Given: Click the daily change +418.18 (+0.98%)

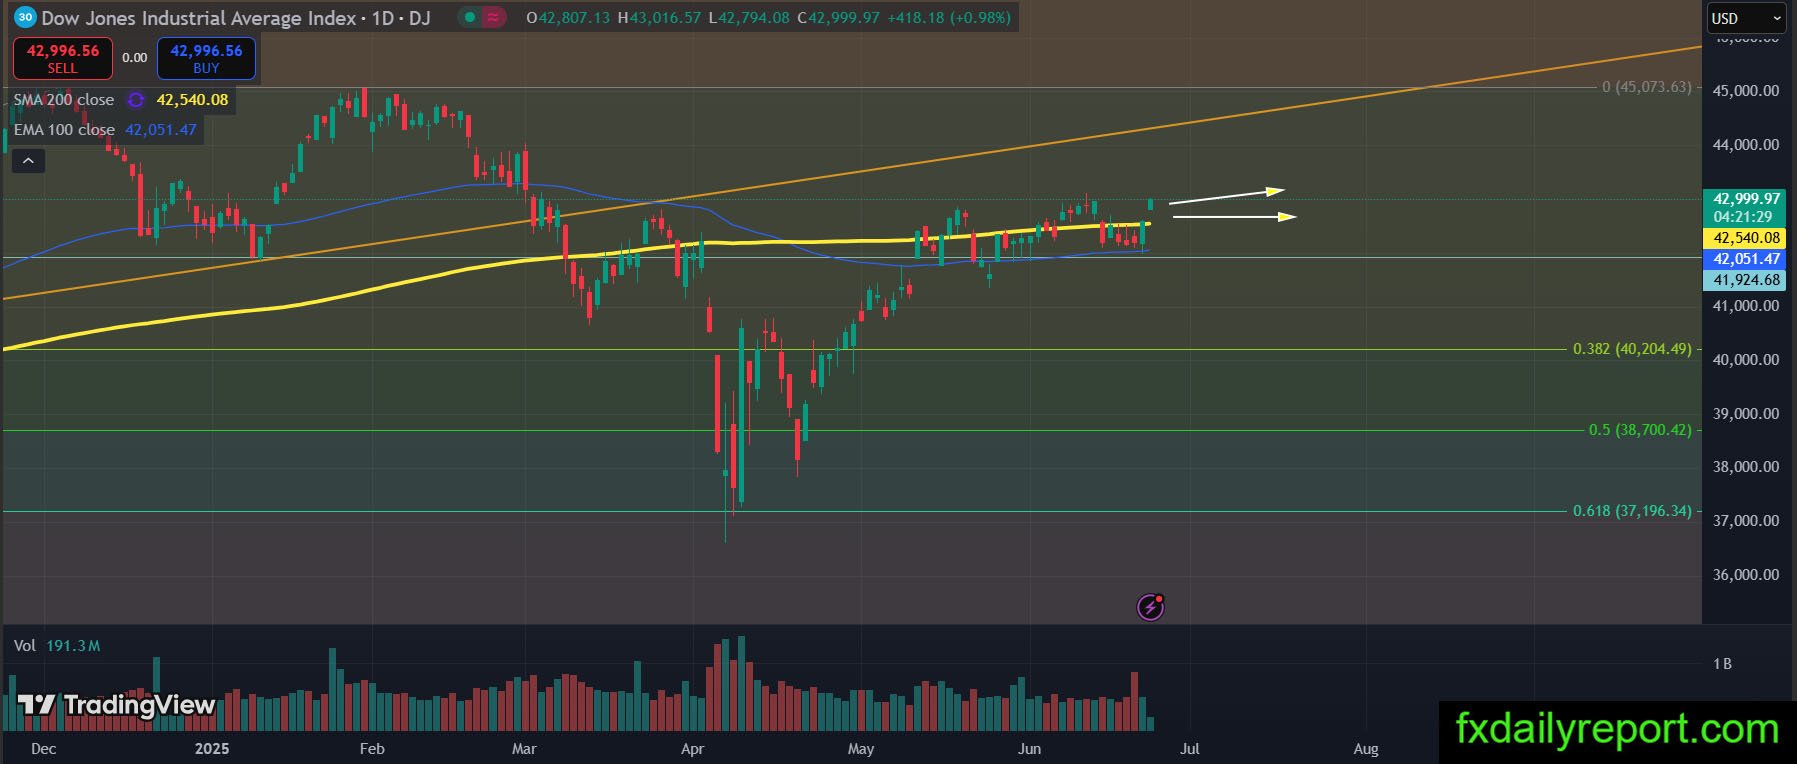Looking at the screenshot, I should click(x=950, y=17).
